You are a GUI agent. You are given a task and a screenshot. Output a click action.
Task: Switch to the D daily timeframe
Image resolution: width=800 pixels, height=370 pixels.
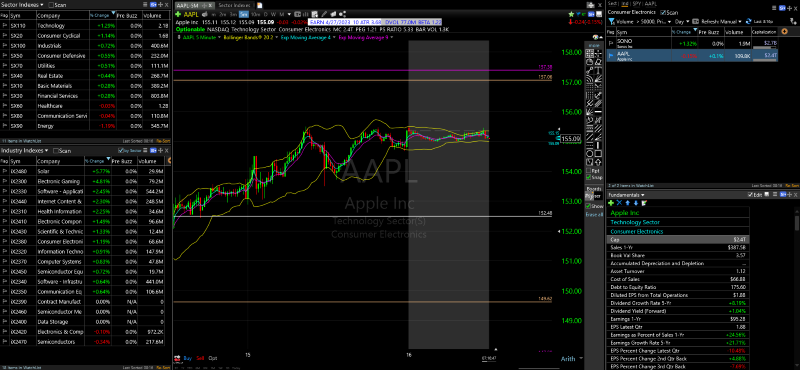coord(265,14)
